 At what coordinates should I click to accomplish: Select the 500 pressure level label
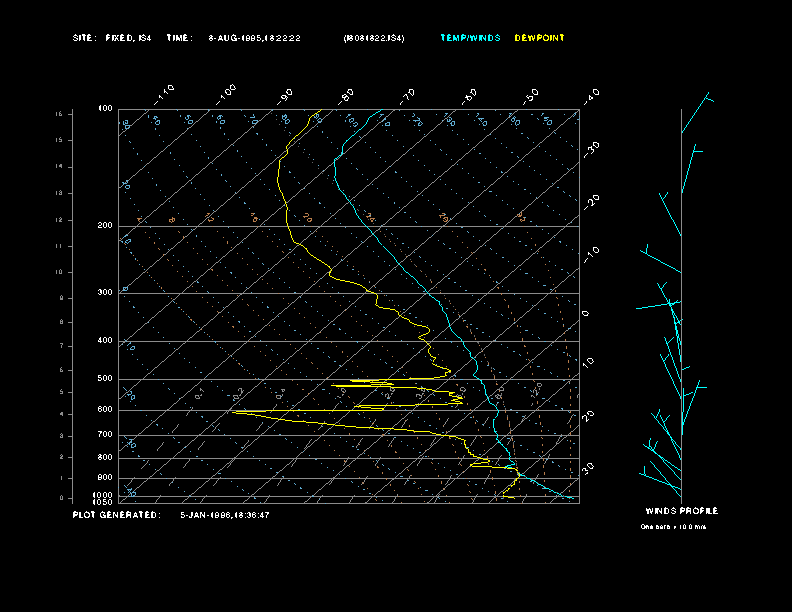point(105,379)
